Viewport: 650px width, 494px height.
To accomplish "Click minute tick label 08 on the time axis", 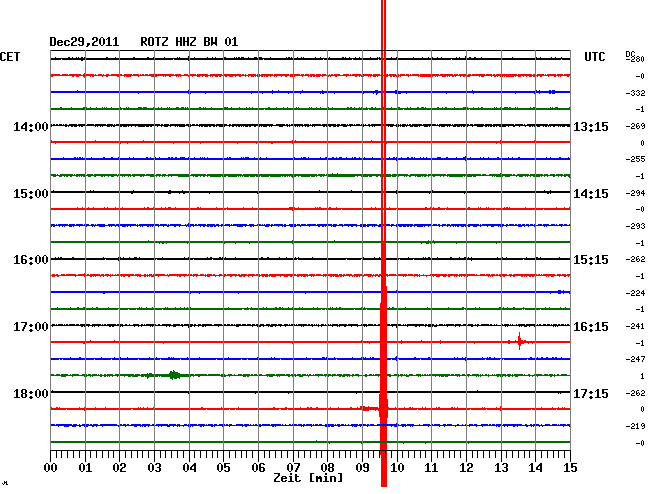I will pyautogui.click(x=327, y=468).
